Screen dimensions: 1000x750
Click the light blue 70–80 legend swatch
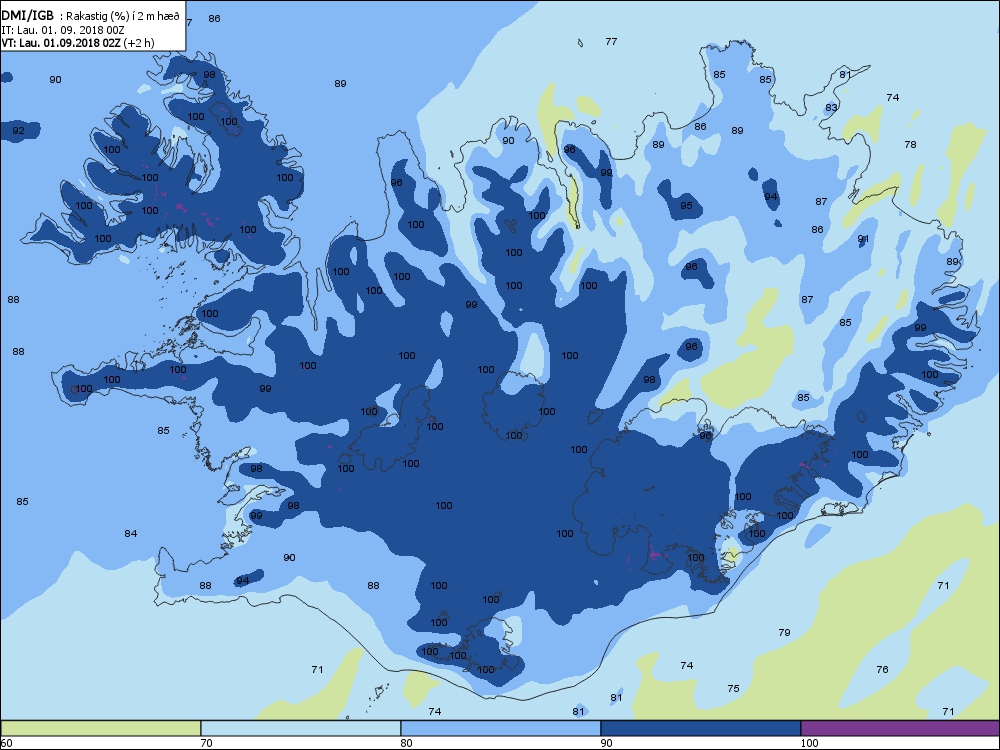click(x=300, y=728)
